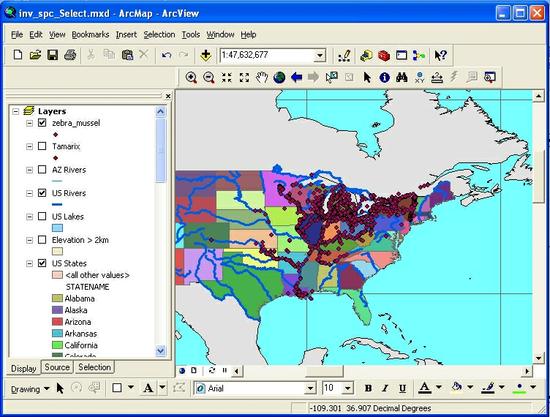Viewport: 550px width, 417px height.
Task: Open the Bookmarks menu
Action: click(x=90, y=35)
